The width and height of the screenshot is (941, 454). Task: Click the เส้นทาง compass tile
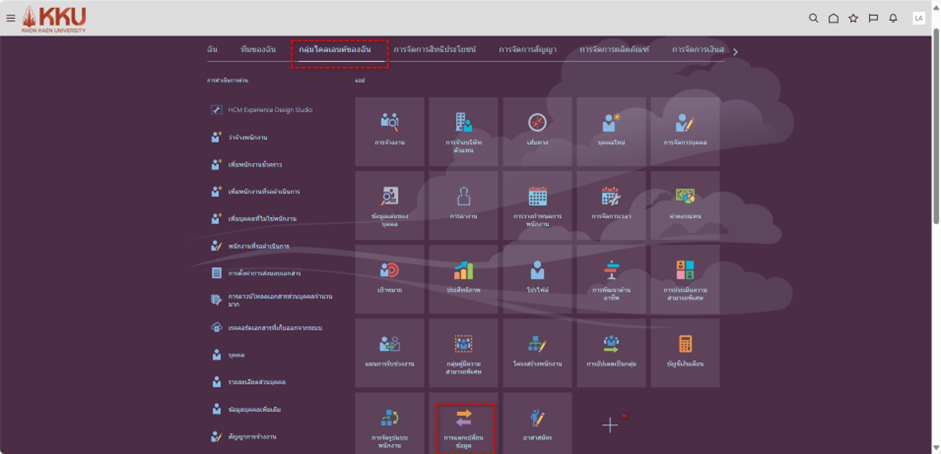[x=537, y=130]
